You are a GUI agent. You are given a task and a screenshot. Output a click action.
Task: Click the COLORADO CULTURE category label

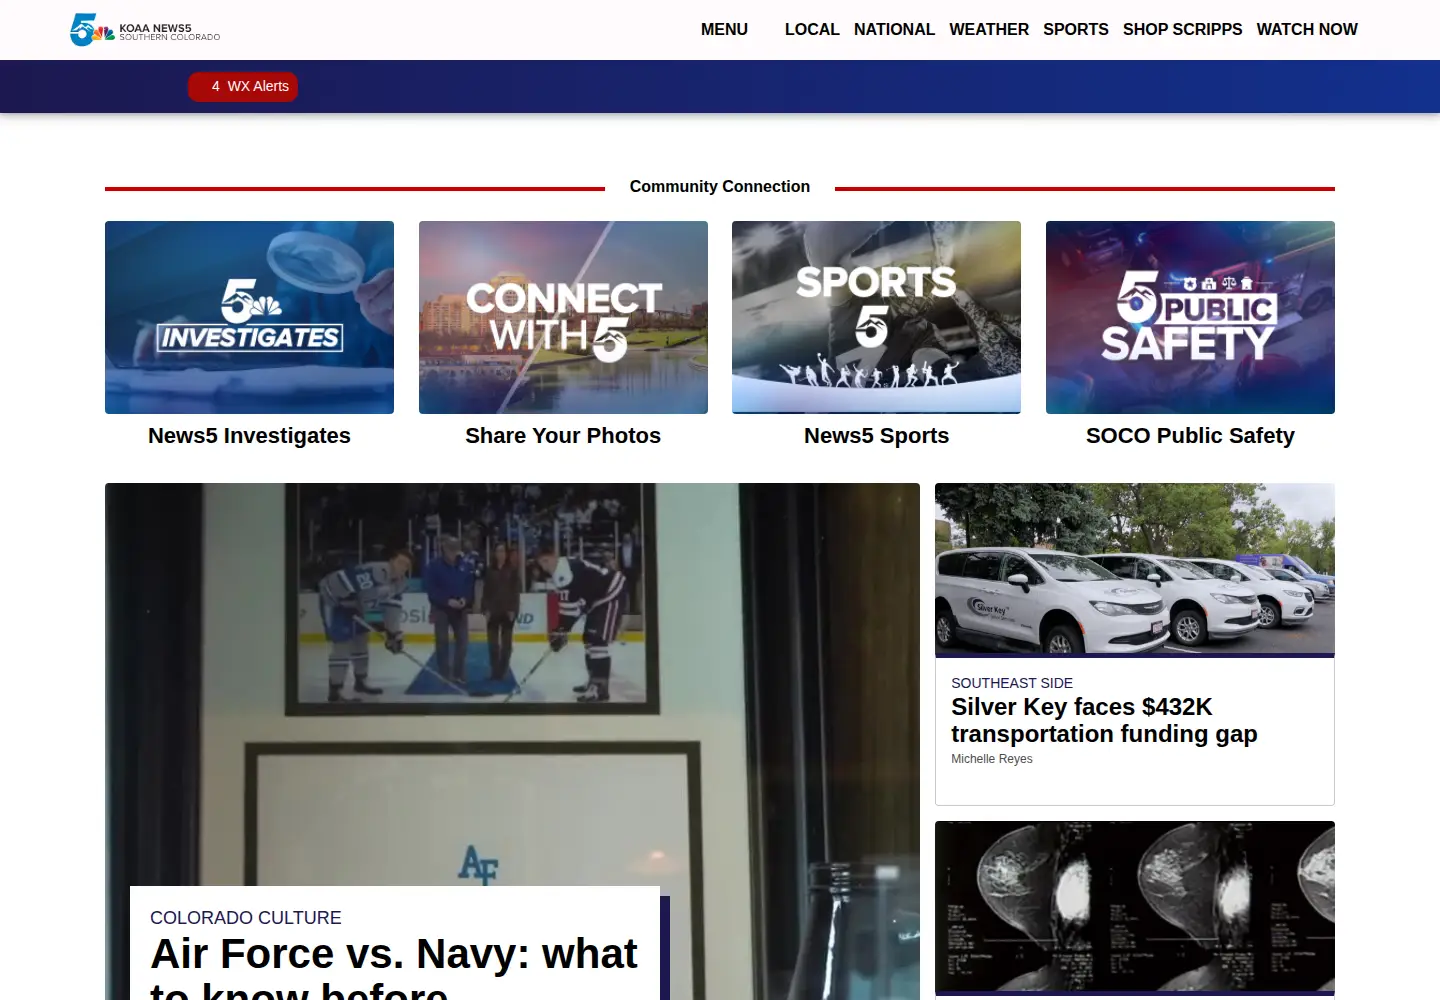click(x=246, y=918)
